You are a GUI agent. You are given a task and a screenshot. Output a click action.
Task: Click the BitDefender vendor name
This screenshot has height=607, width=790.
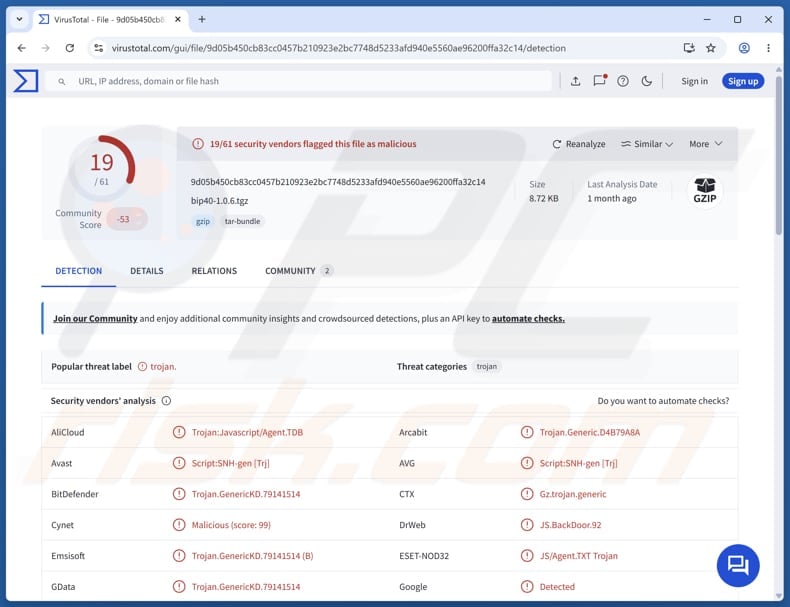click(75, 494)
